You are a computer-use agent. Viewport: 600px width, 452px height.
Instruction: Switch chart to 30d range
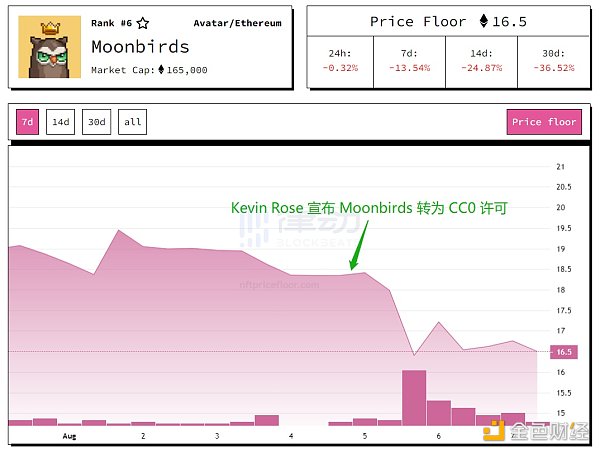96,122
